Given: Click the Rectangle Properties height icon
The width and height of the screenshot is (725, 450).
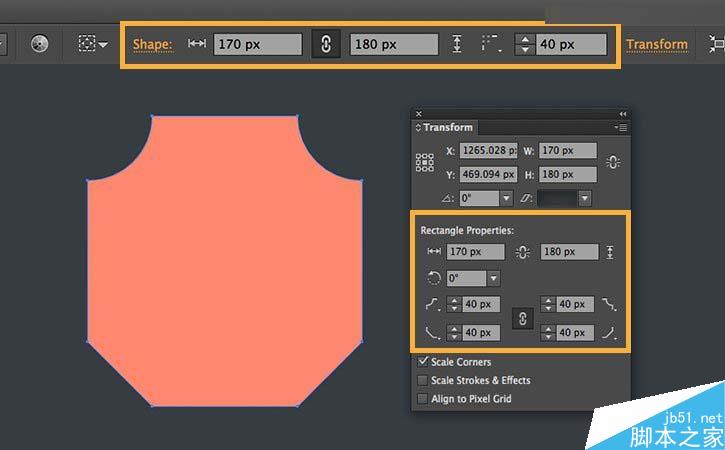Looking at the screenshot, I should (x=610, y=252).
